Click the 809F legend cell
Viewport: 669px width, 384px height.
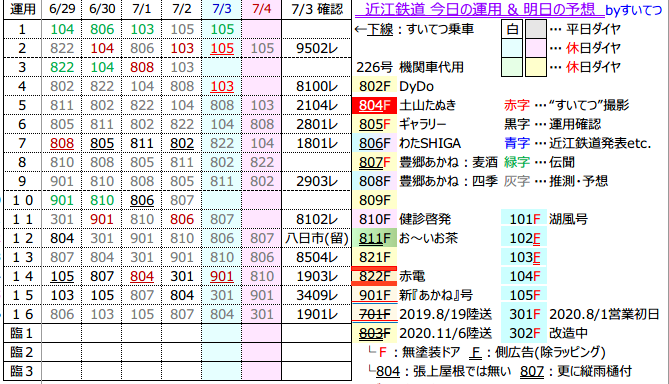pyautogui.click(x=375, y=200)
